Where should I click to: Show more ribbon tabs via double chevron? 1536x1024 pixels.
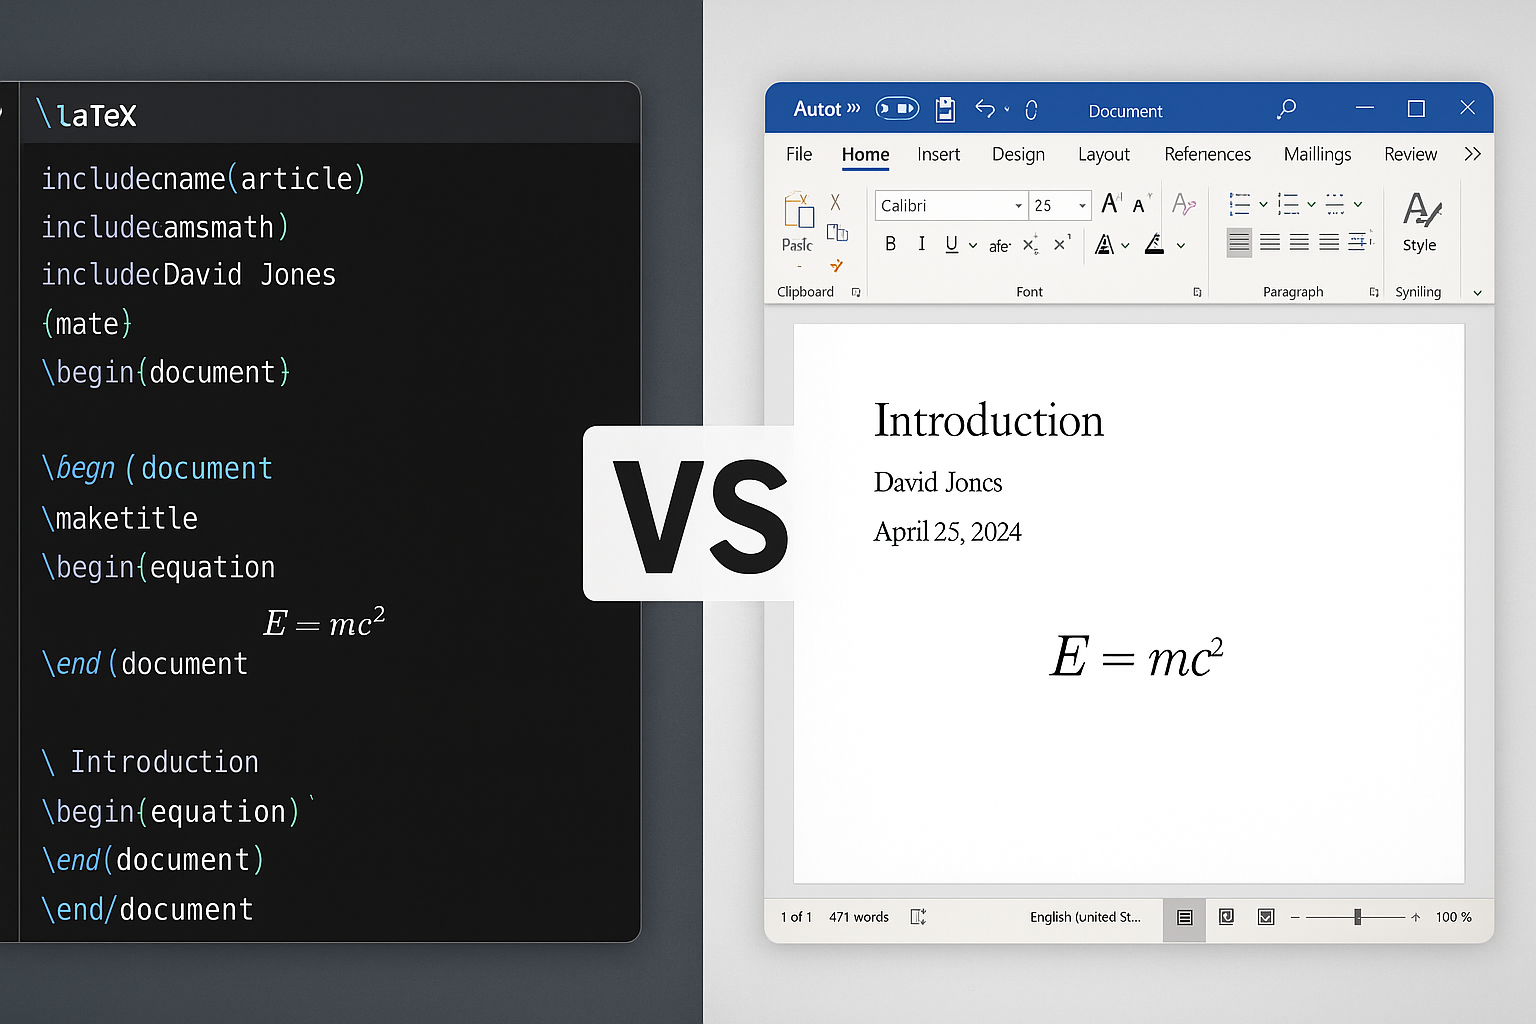tap(1472, 154)
